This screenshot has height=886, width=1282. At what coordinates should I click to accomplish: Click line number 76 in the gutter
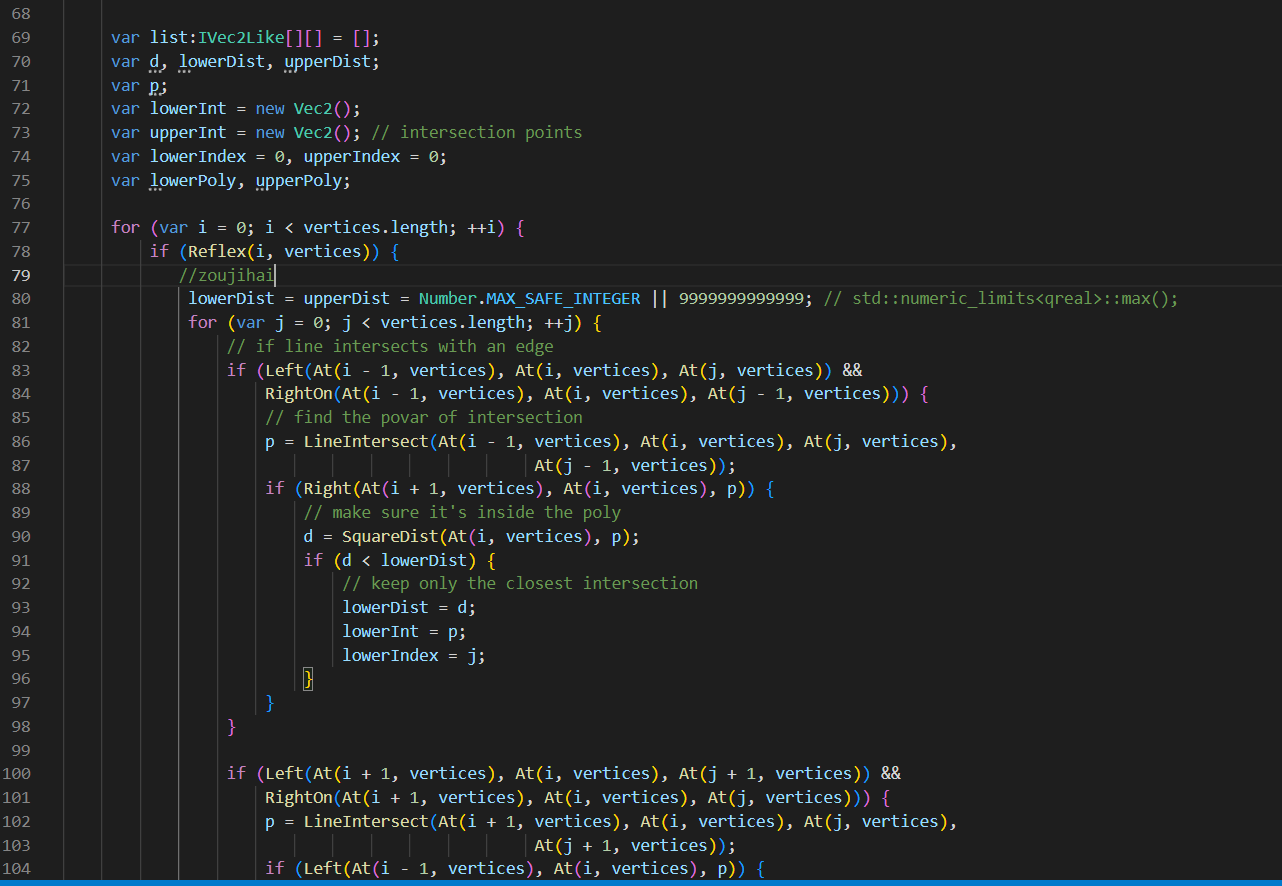click(x=21, y=204)
